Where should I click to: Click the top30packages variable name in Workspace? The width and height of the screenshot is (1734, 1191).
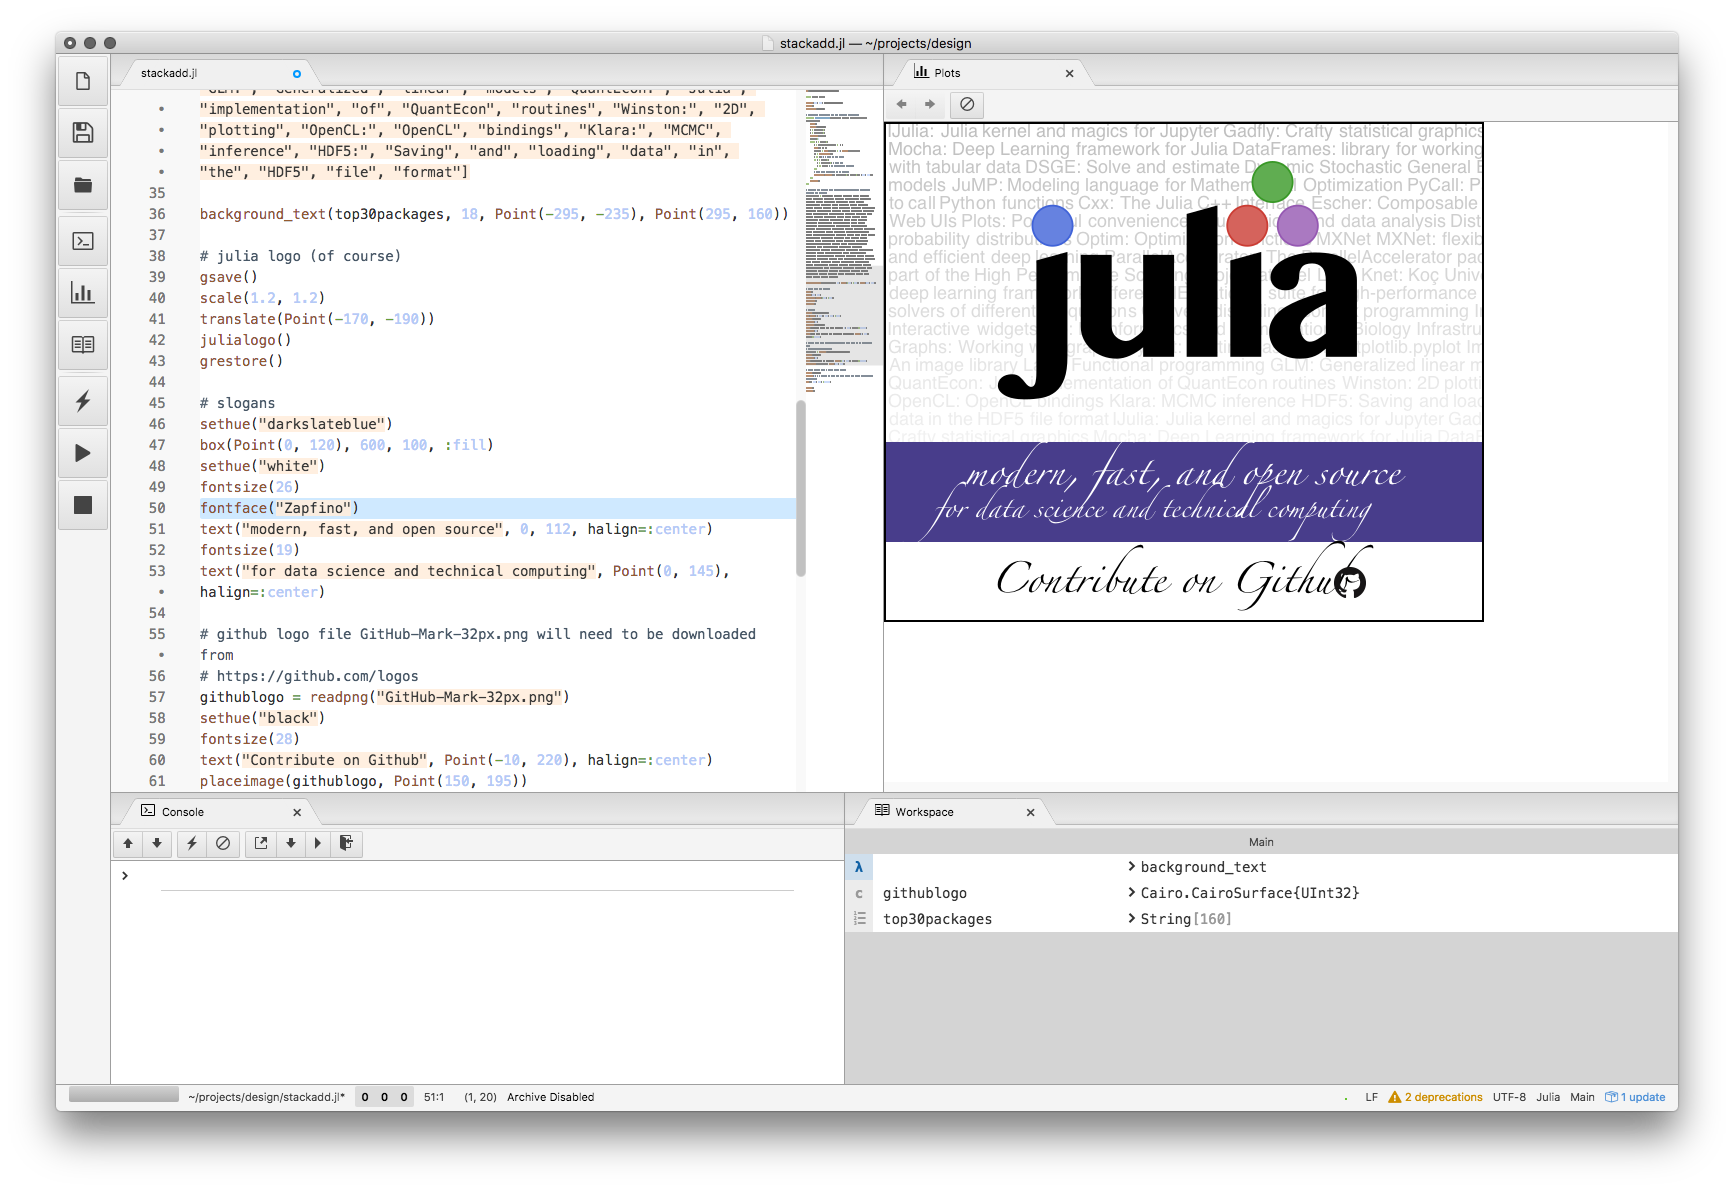tap(937, 919)
